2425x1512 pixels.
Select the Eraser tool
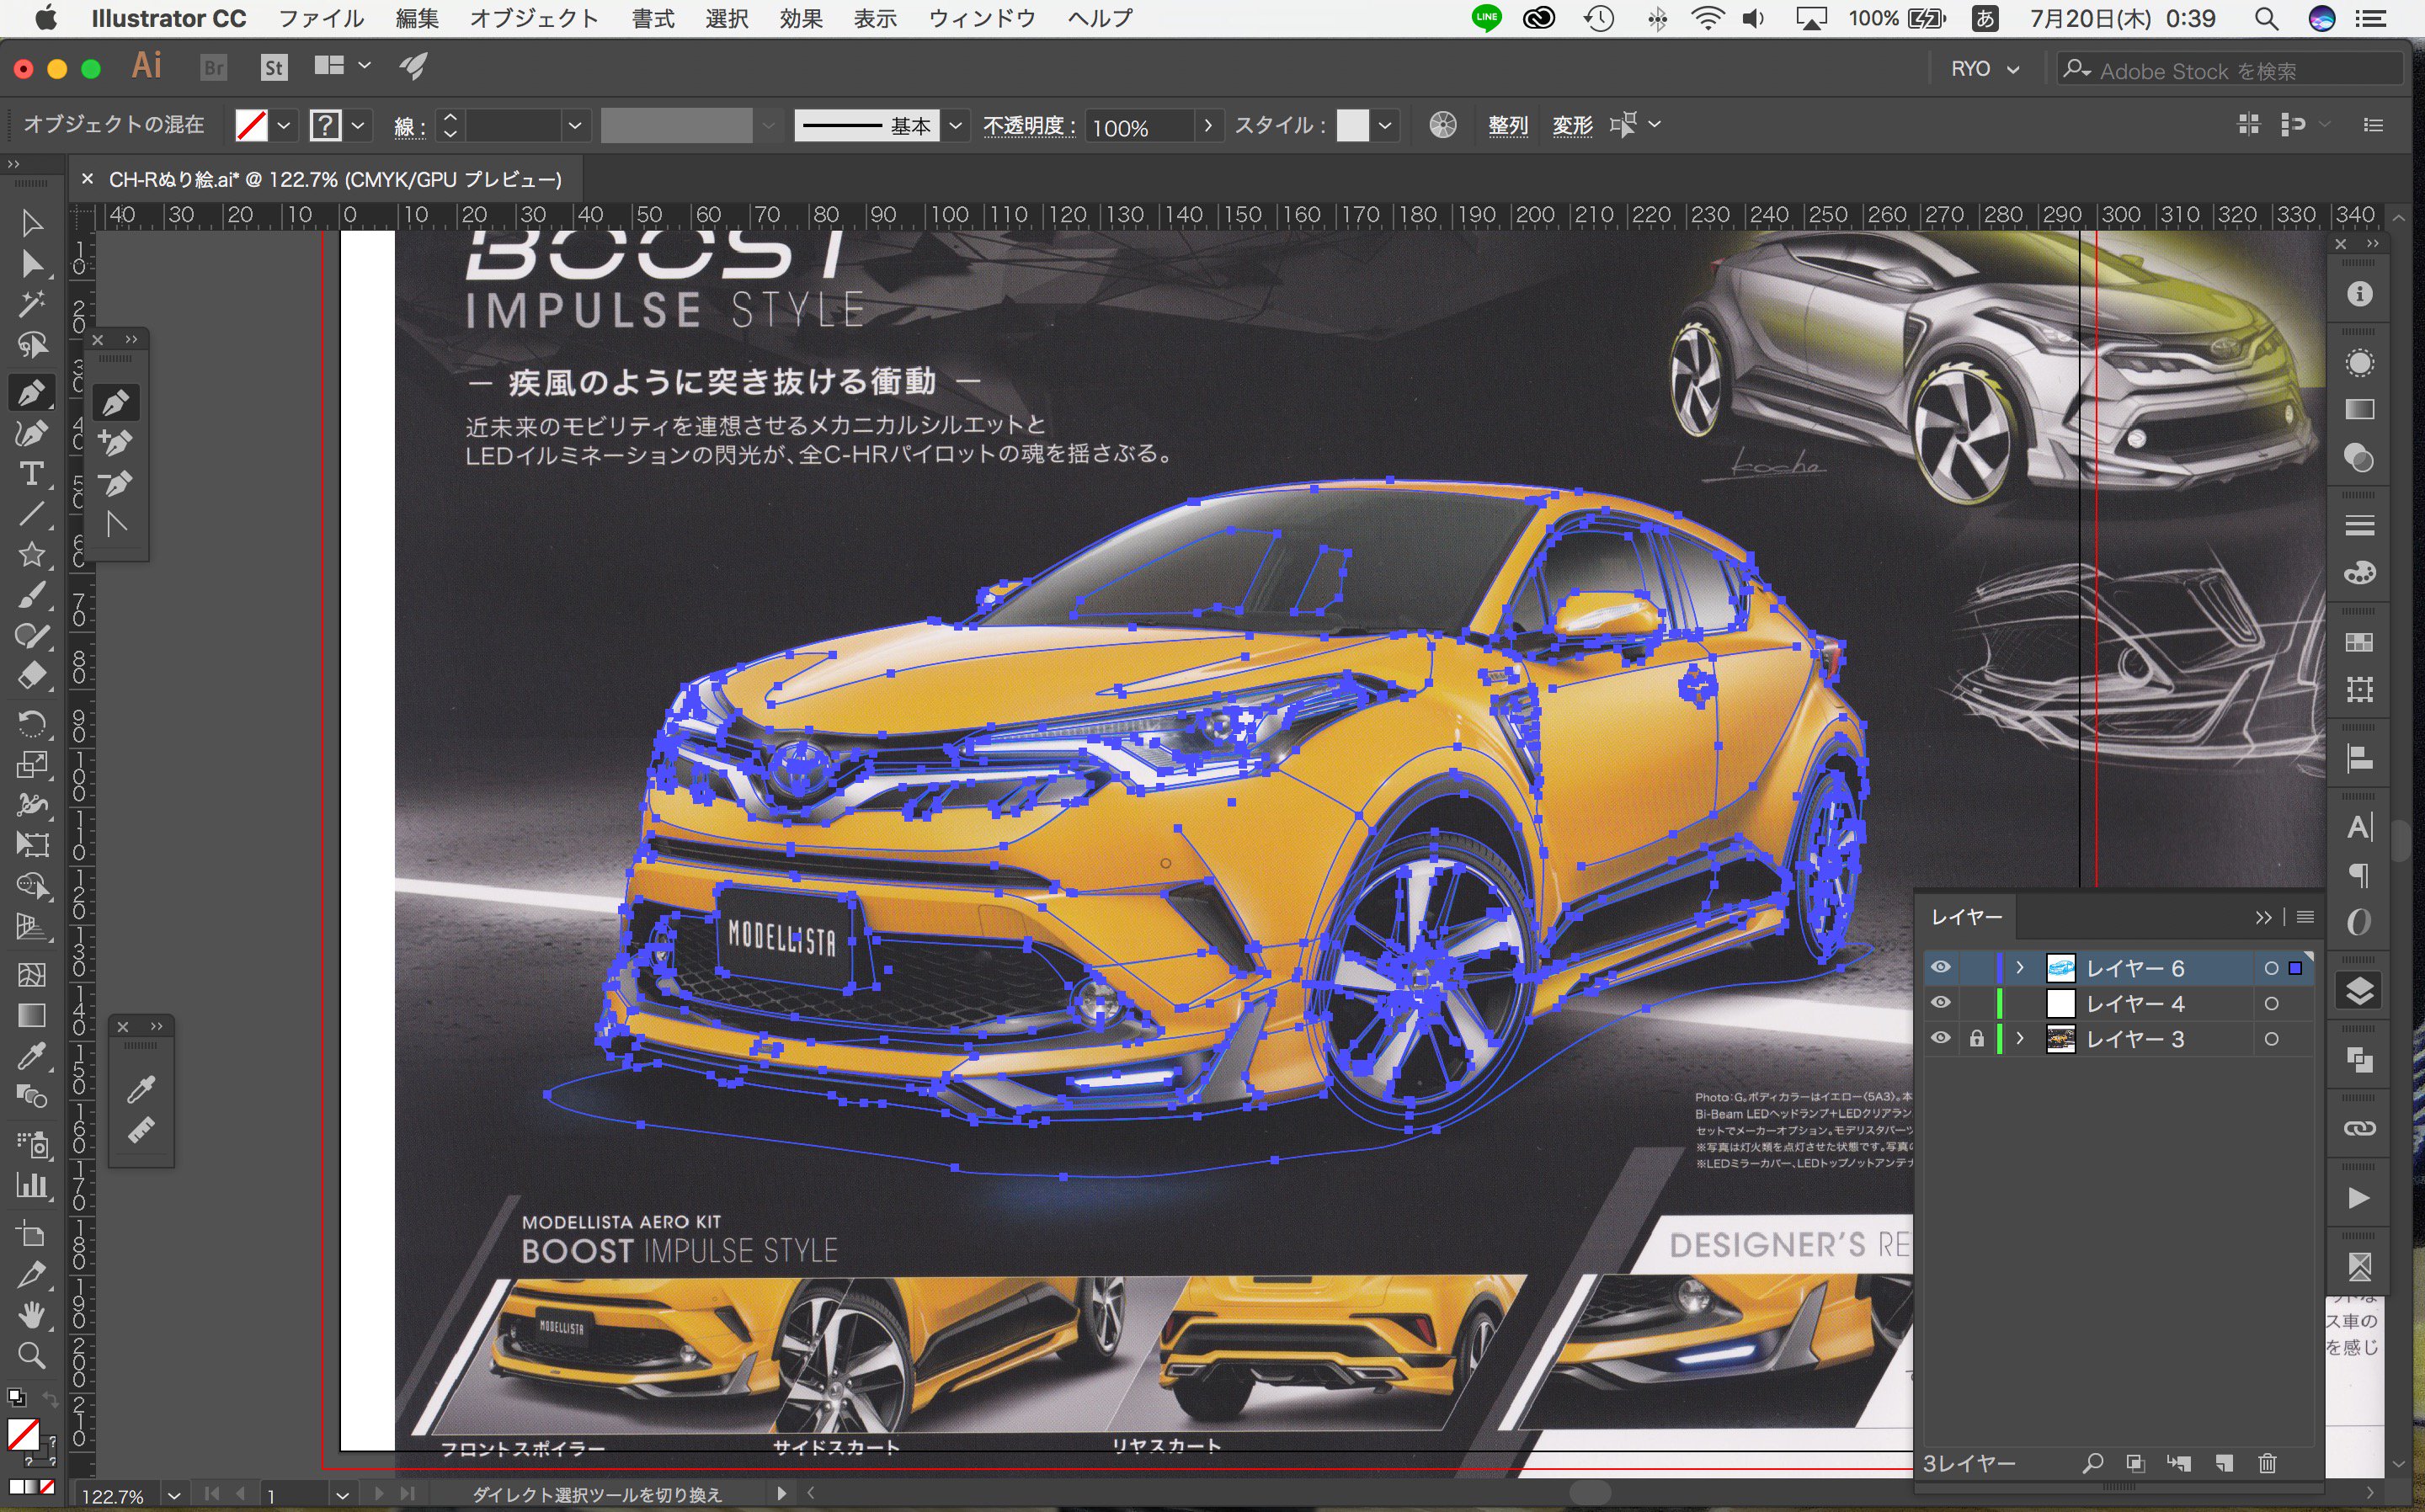click(32, 677)
